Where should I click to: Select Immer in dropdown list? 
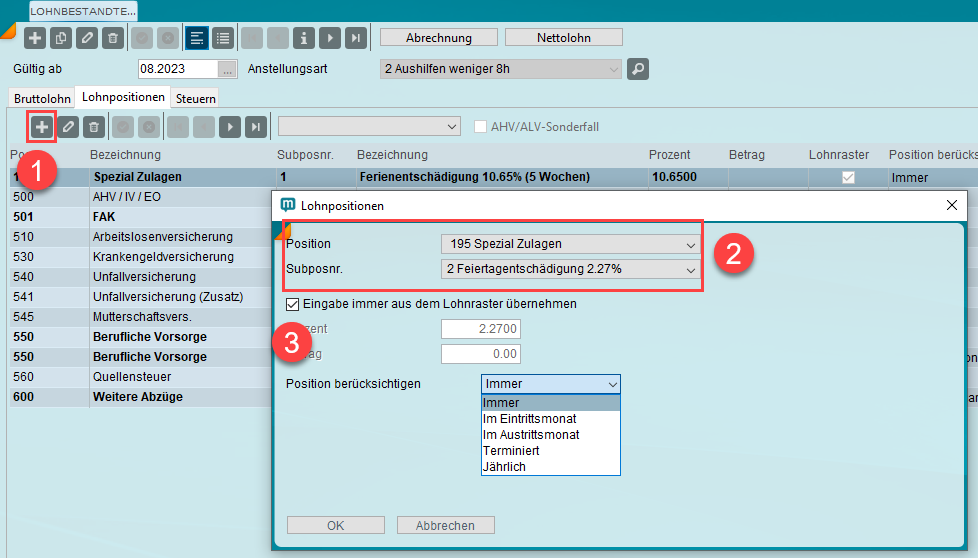click(x=551, y=403)
